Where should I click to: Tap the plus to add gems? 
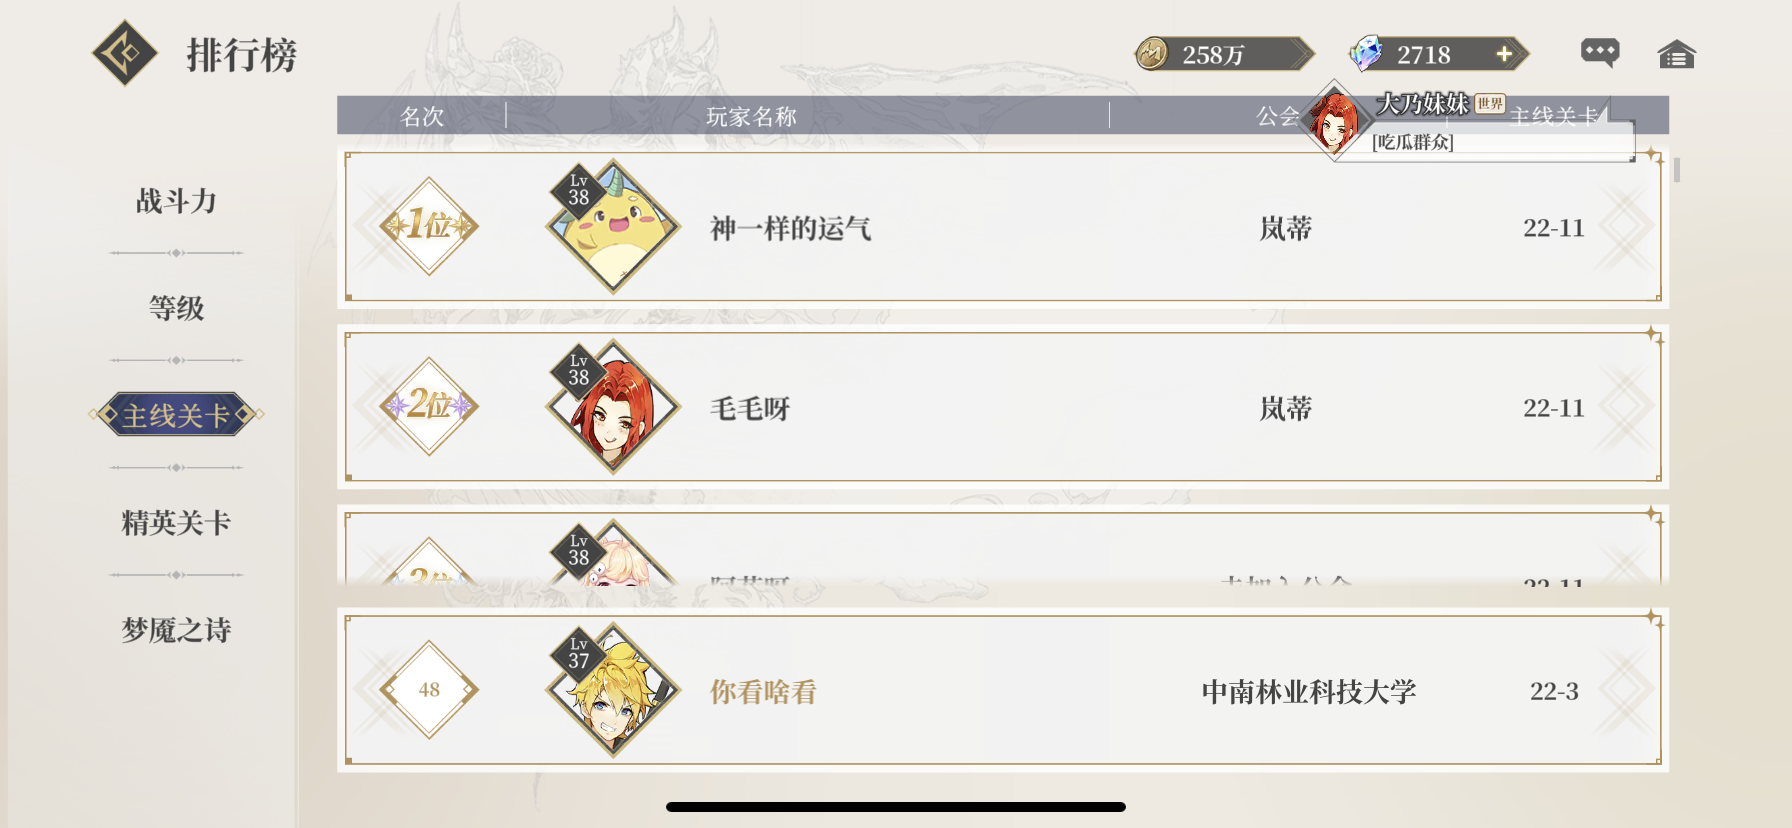pos(1504,54)
